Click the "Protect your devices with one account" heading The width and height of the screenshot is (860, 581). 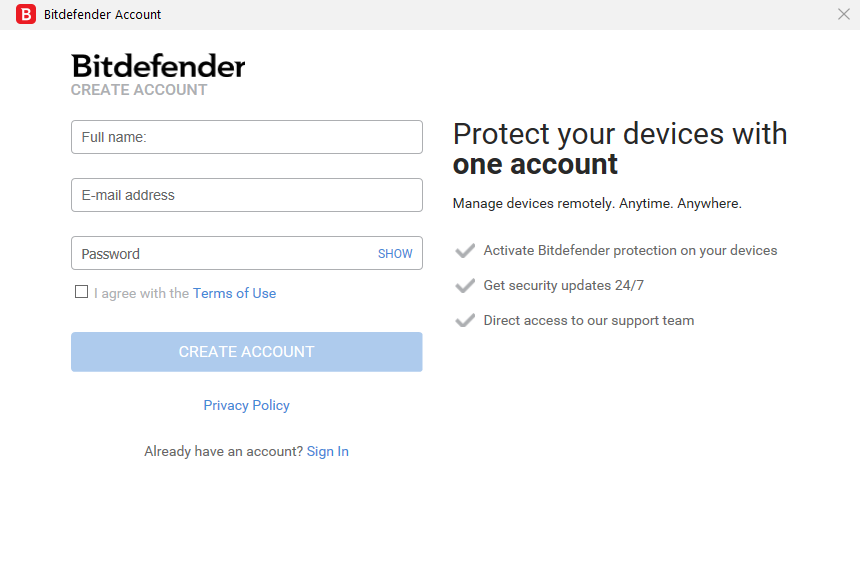pyautogui.click(x=620, y=149)
